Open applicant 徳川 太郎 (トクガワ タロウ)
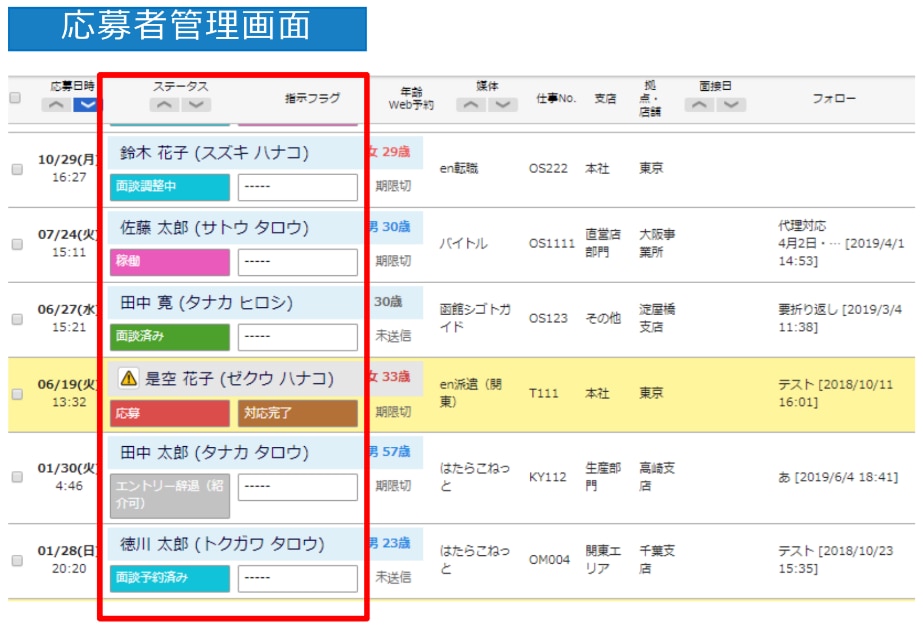The image size is (923, 626). pyautogui.click(x=222, y=544)
